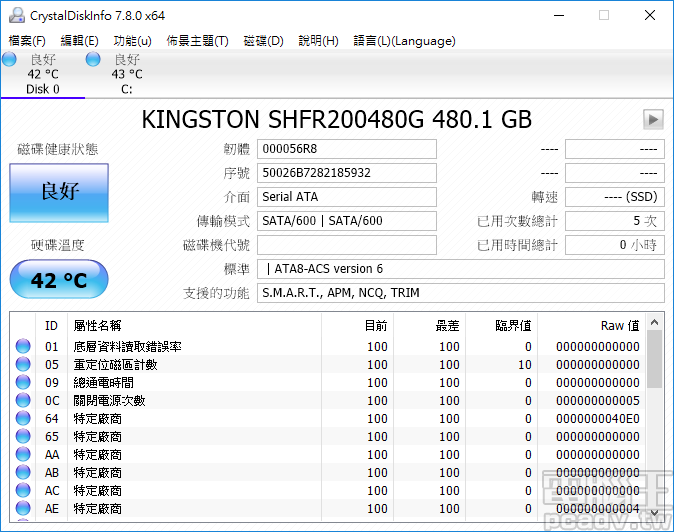Click threshold value 10 in row 05
The image size is (674, 532).
tap(525, 364)
